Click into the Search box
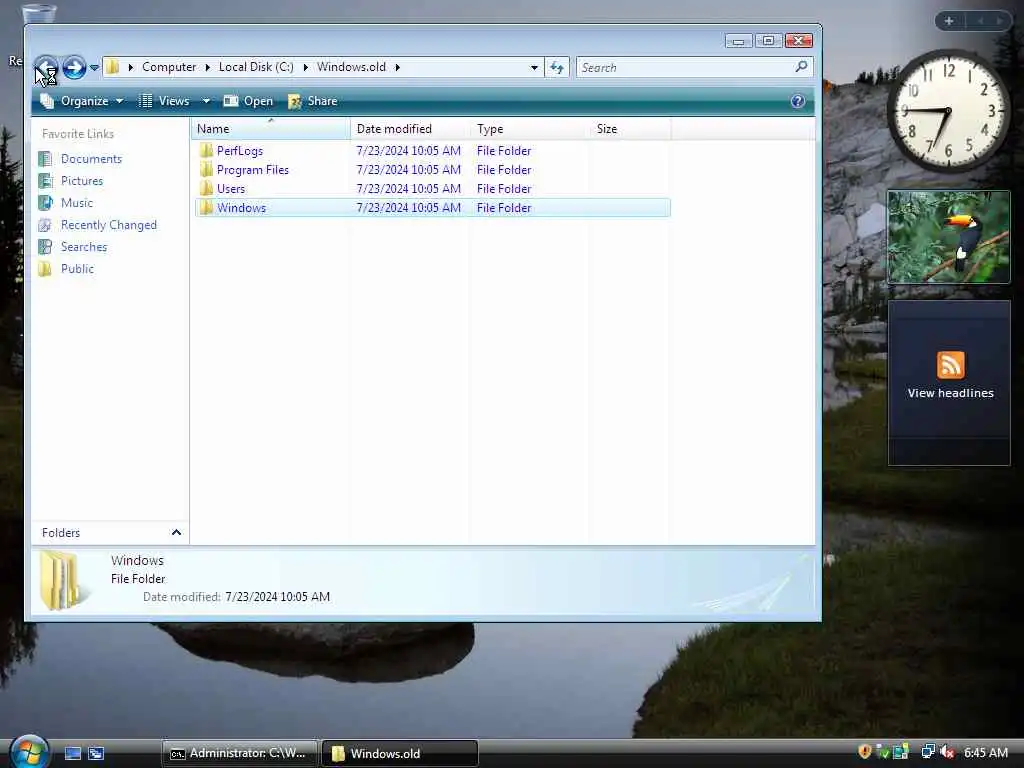1024x768 pixels. tap(686, 67)
